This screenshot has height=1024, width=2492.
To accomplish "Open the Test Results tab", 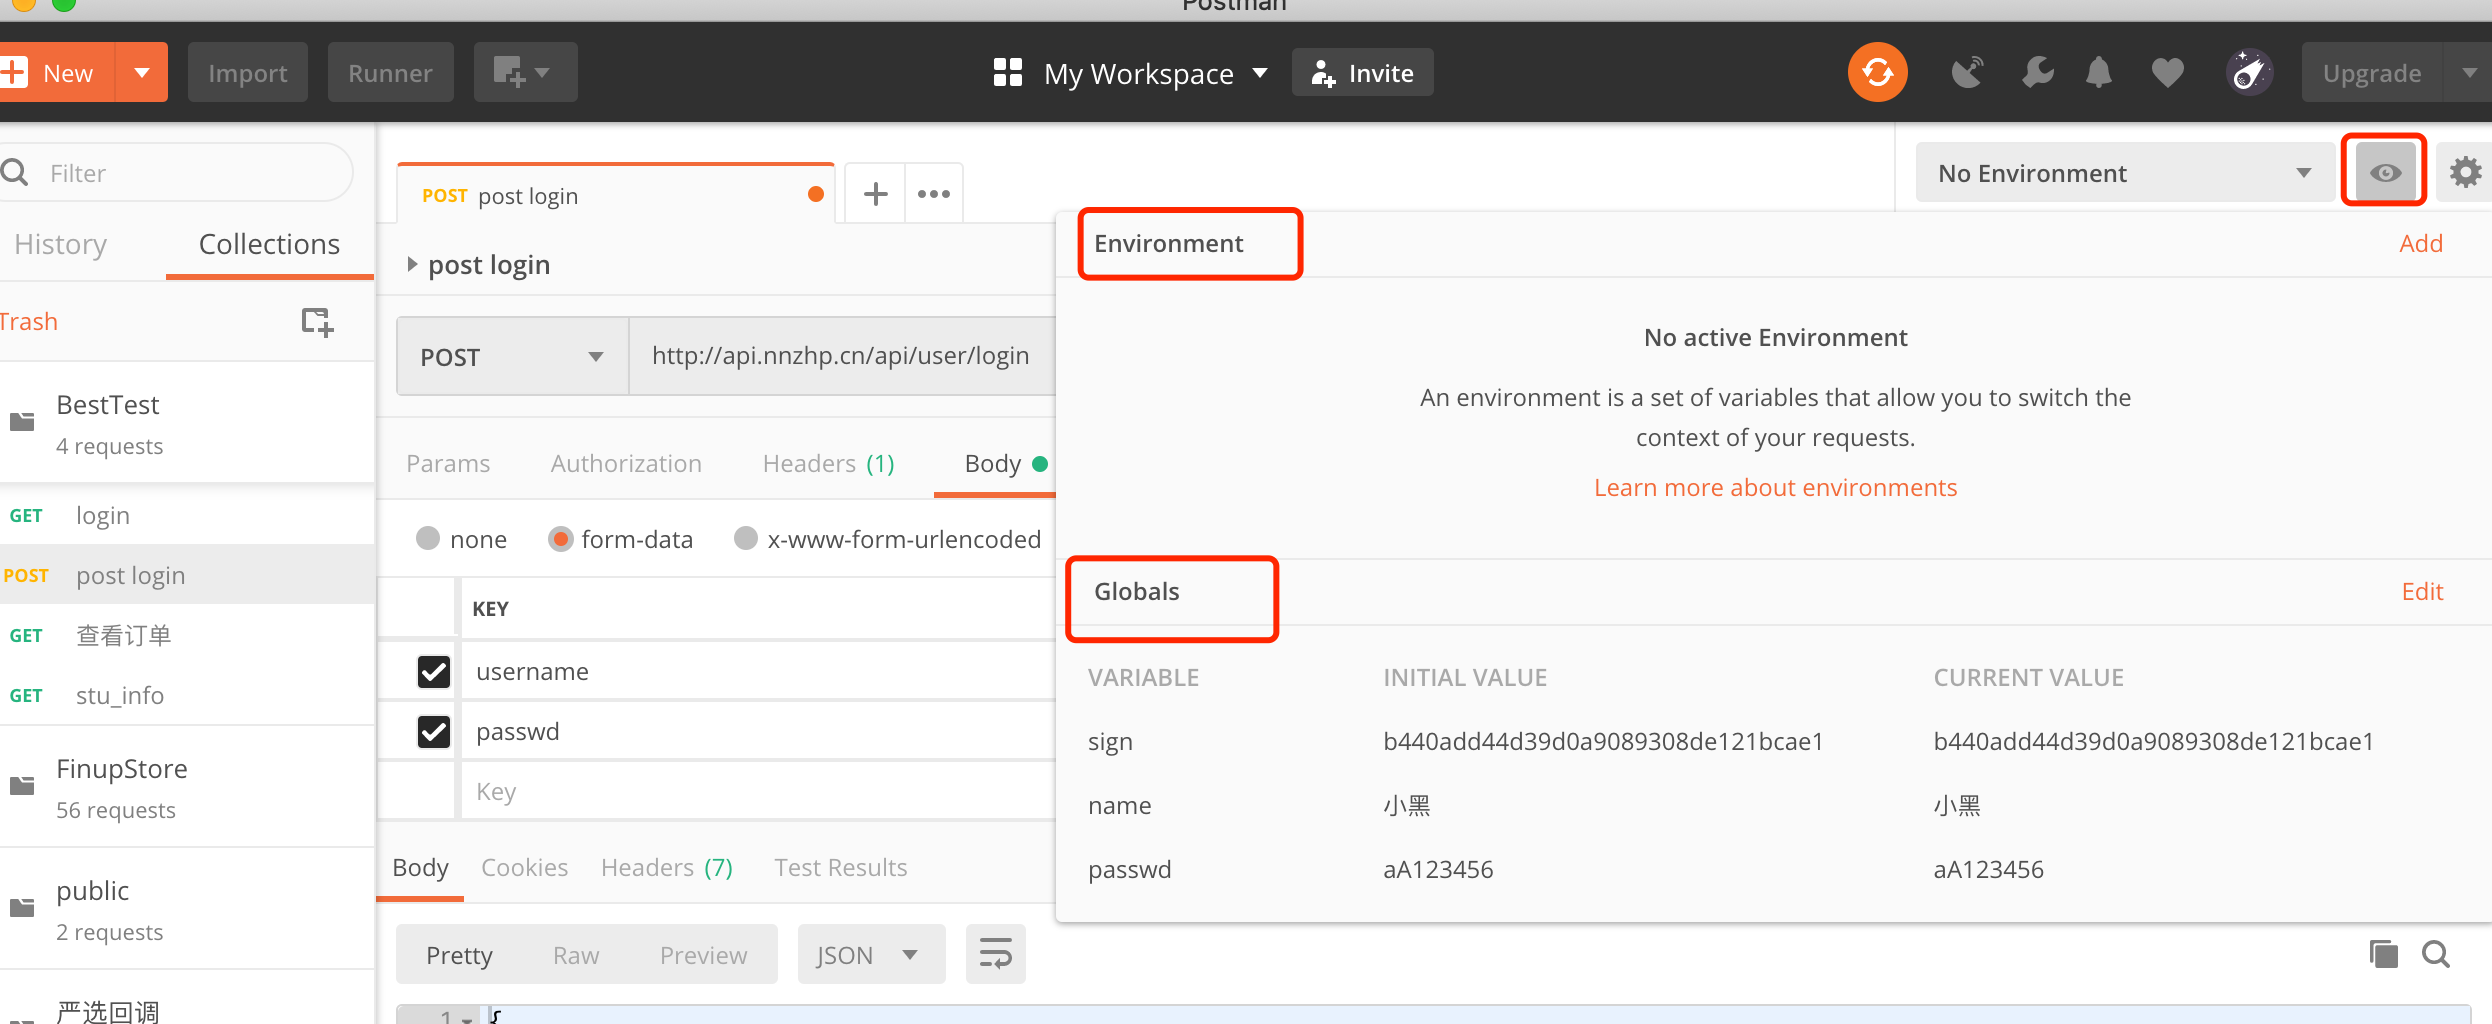I will click(x=840, y=867).
